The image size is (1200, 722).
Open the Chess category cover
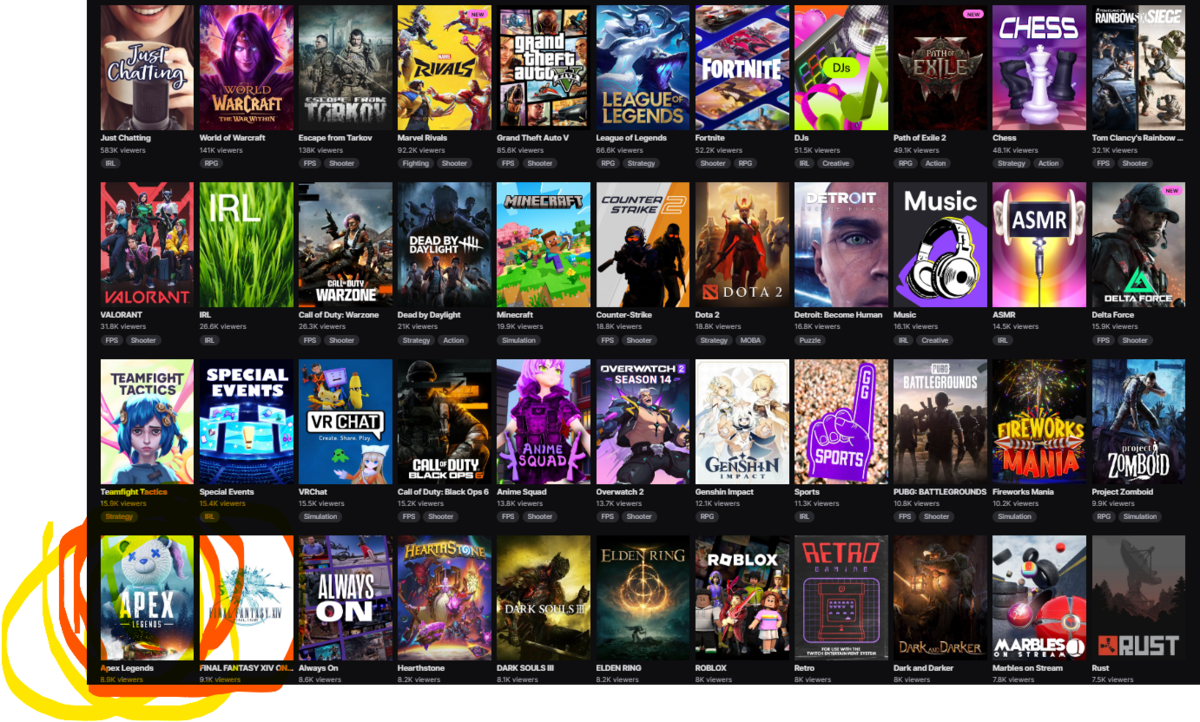(1039, 67)
